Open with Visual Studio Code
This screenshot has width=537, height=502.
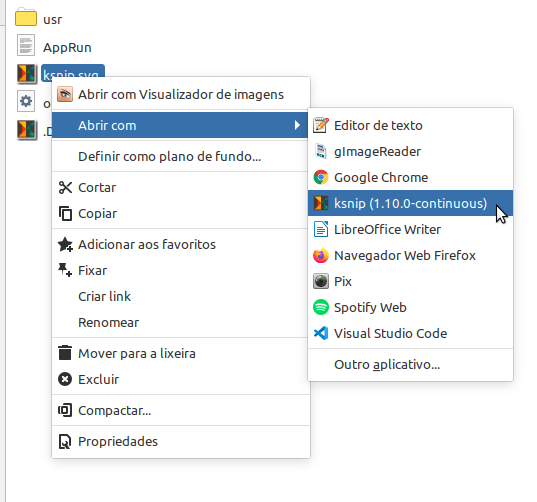(x=410, y=334)
